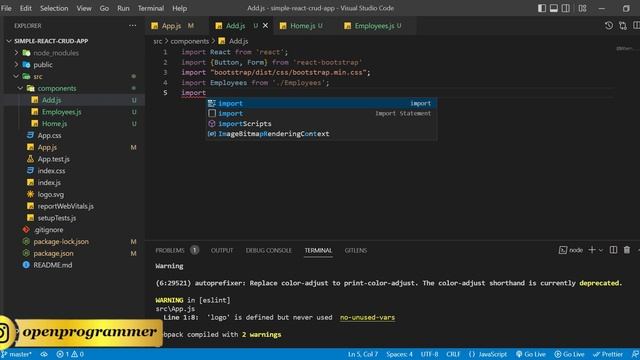Open the Edit menu

pyautogui.click(x=26, y=8)
